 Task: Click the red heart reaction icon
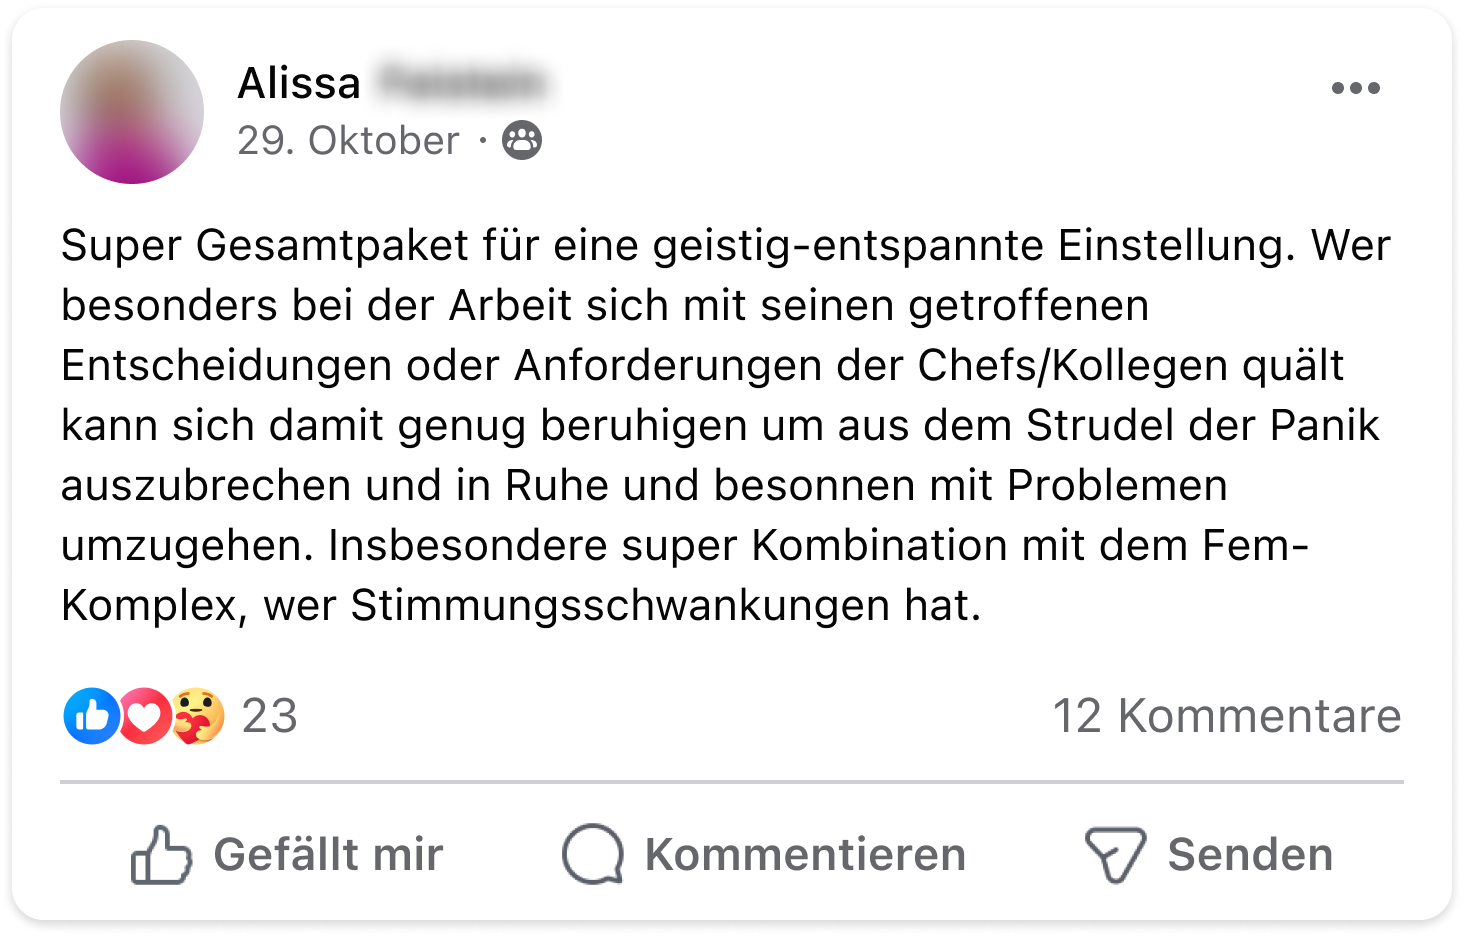click(x=145, y=716)
